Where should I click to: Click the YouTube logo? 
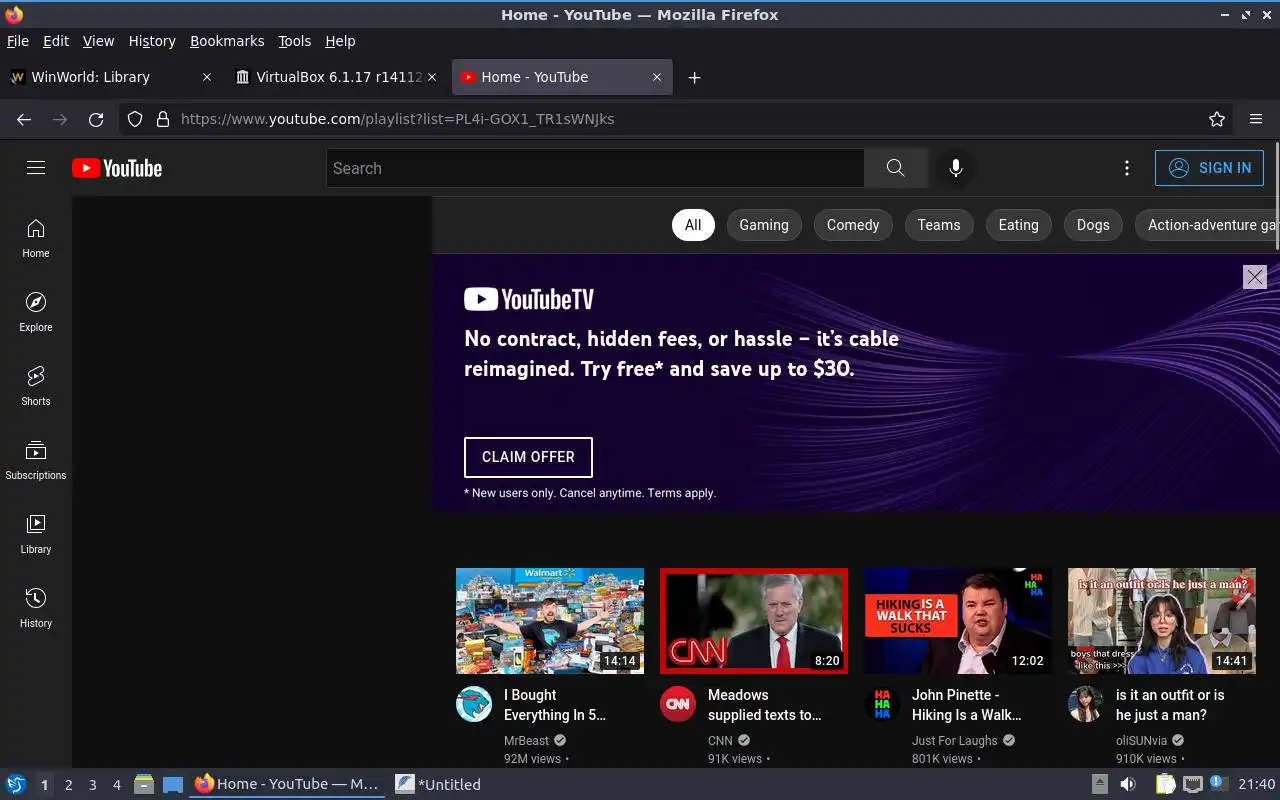tap(117, 168)
